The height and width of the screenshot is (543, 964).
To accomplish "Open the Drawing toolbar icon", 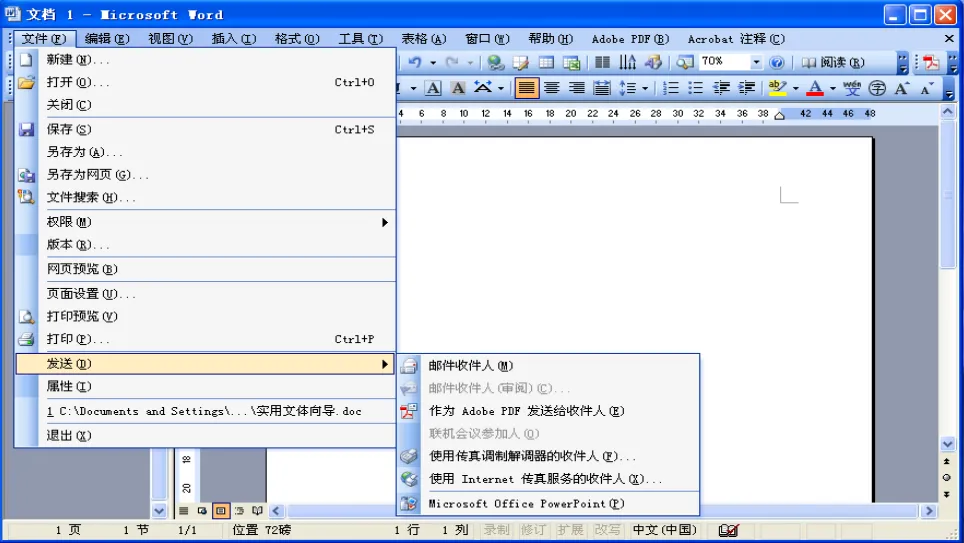I will click(653, 62).
